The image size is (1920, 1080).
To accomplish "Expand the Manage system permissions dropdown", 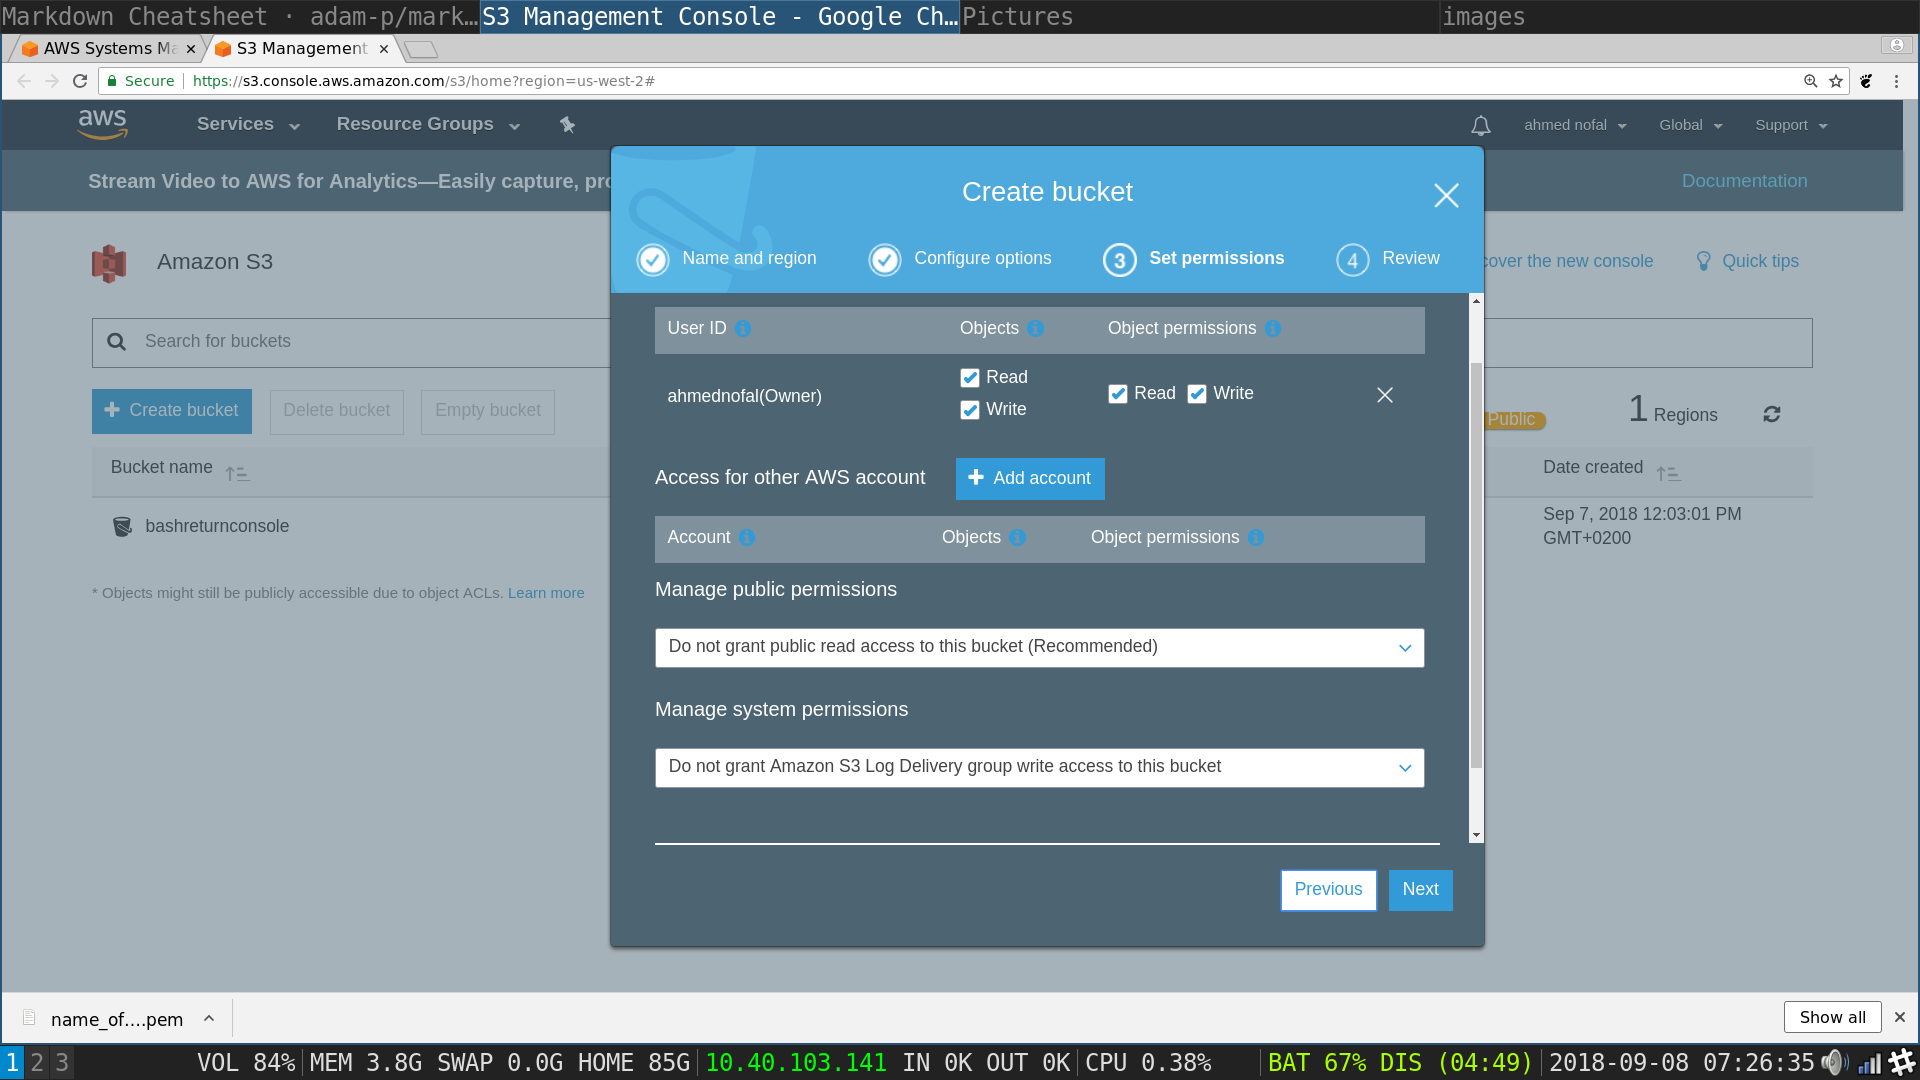I will 1039,767.
